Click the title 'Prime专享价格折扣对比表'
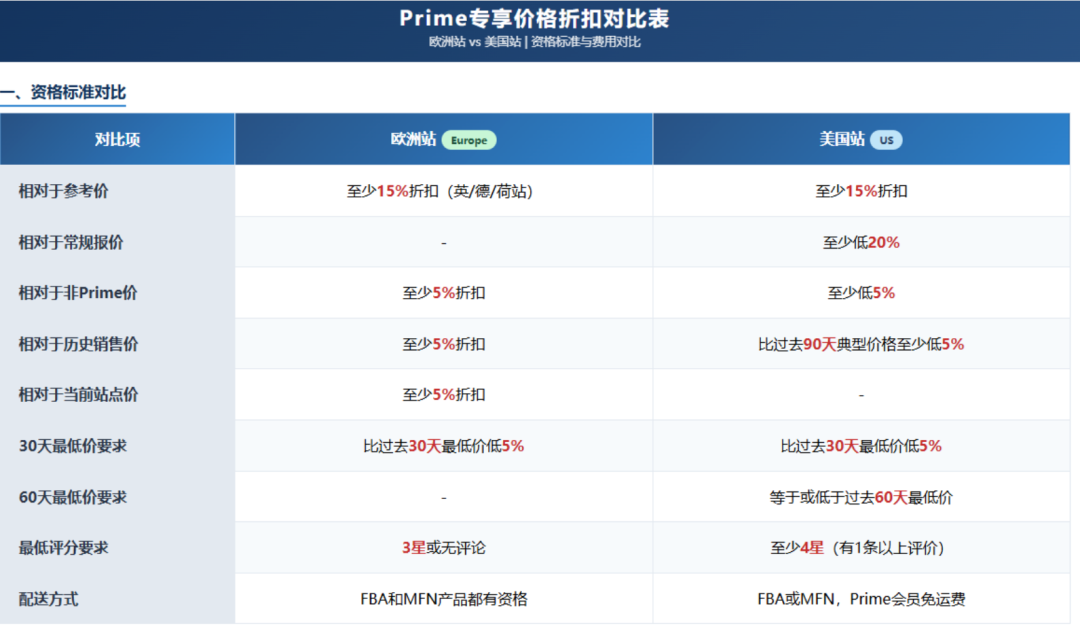This screenshot has height=626, width=1080. point(534,19)
